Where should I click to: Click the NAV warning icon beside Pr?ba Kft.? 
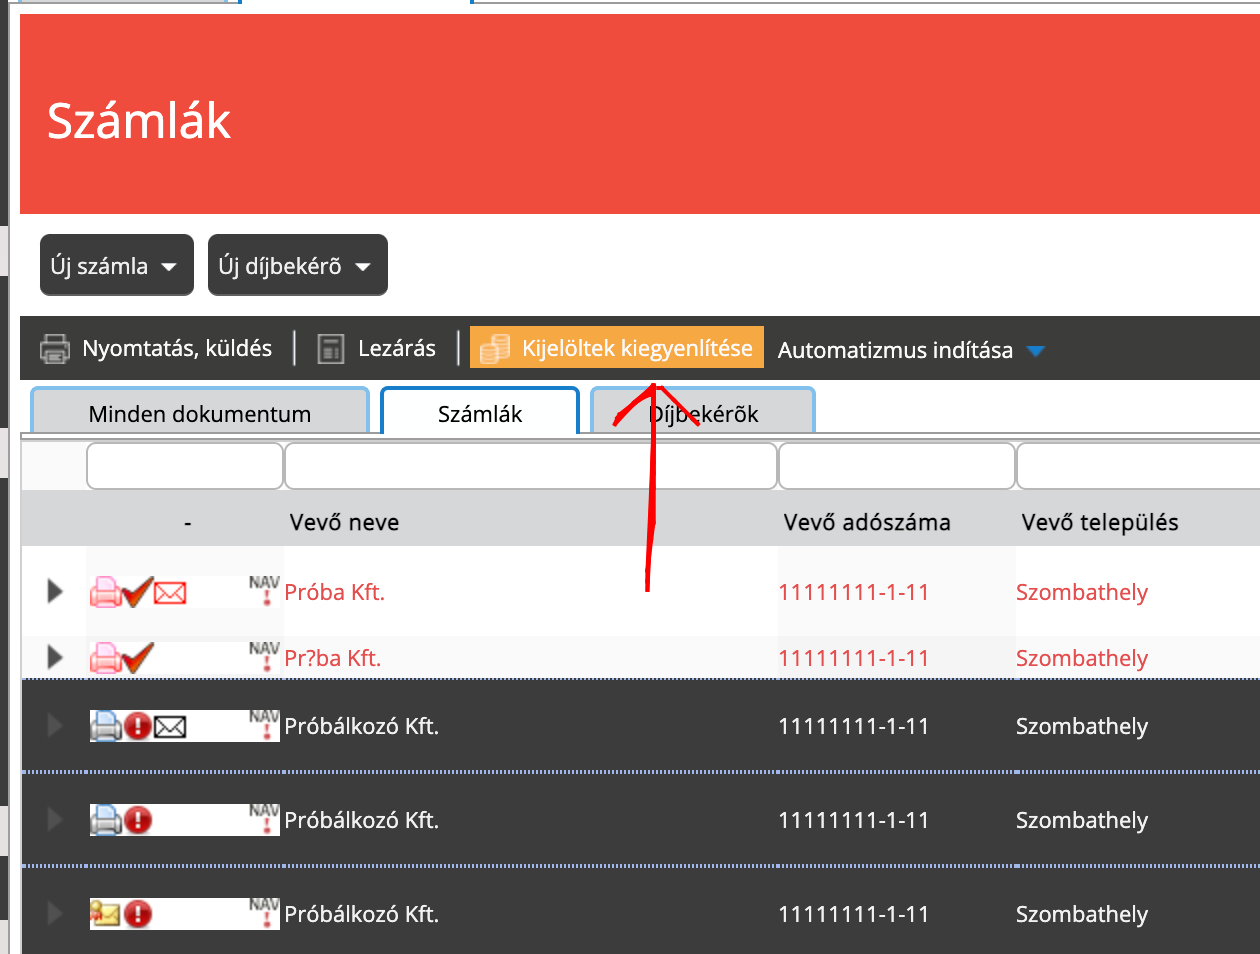click(x=265, y=657)
